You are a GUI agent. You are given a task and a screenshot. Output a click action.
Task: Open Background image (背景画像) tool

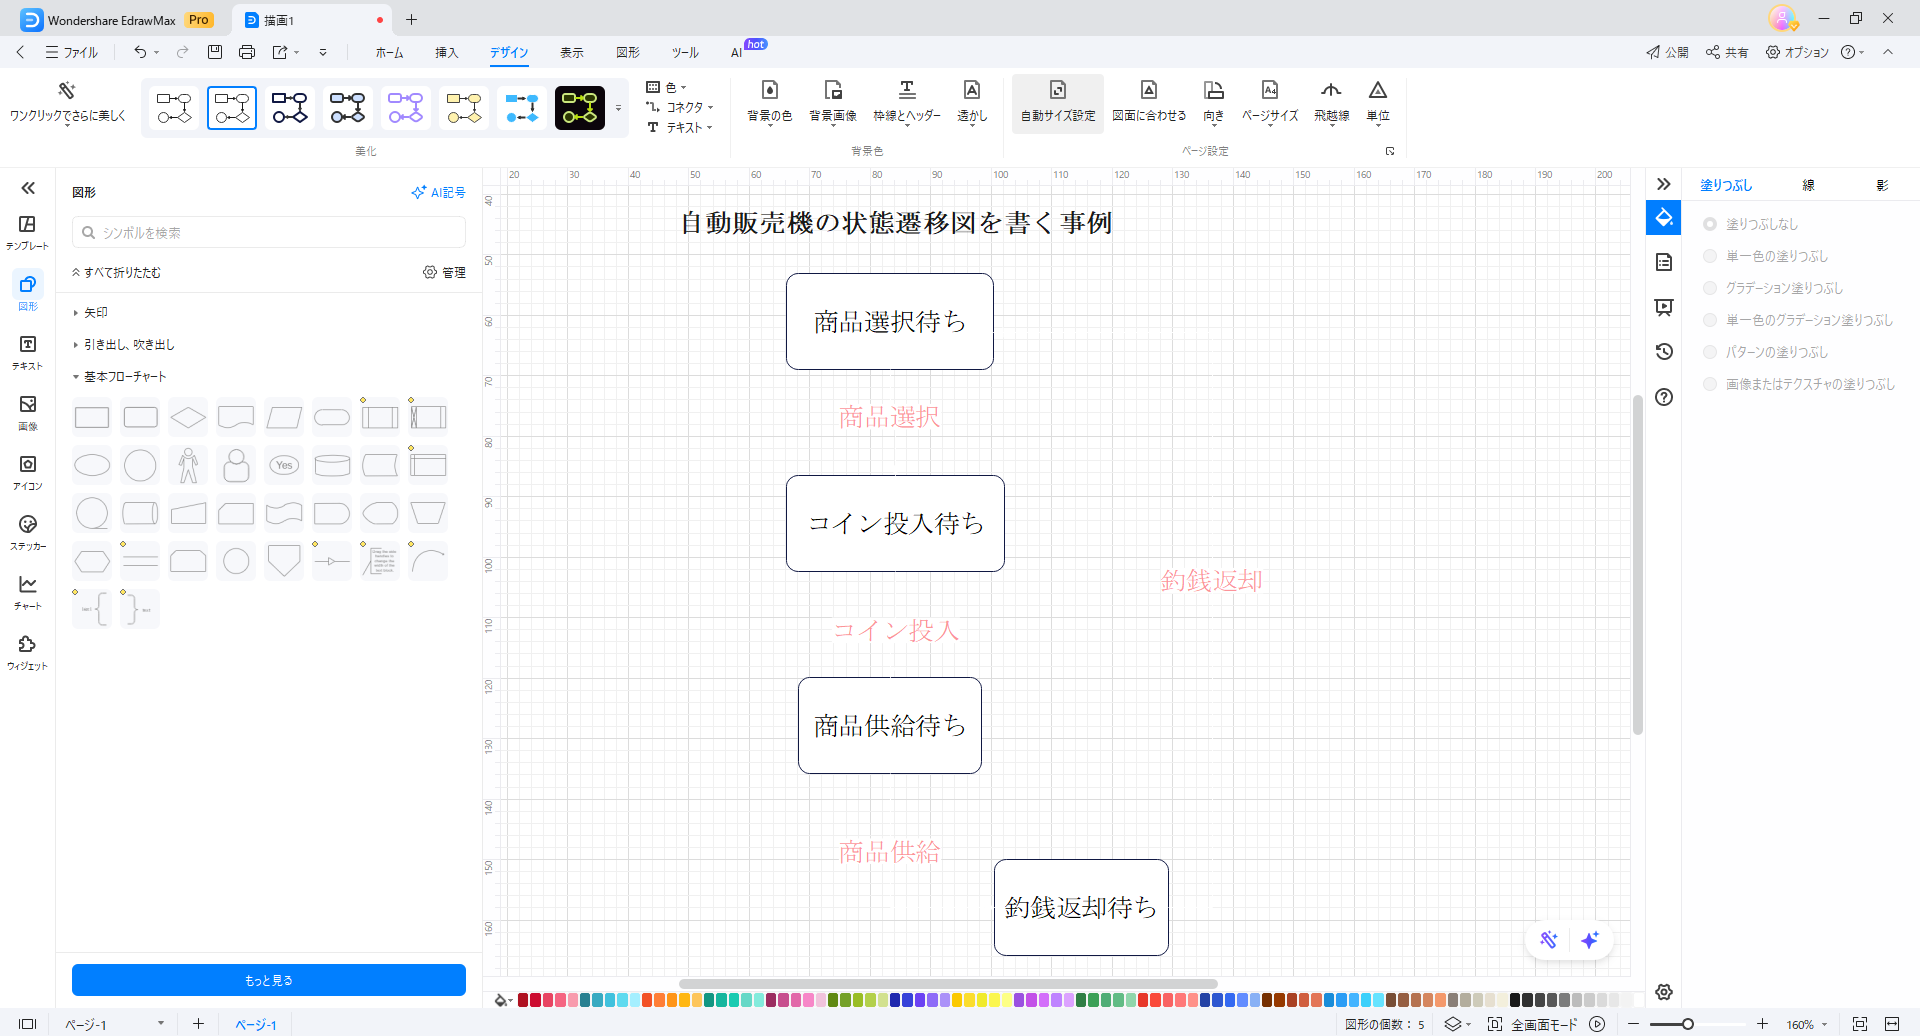(833, 102)
